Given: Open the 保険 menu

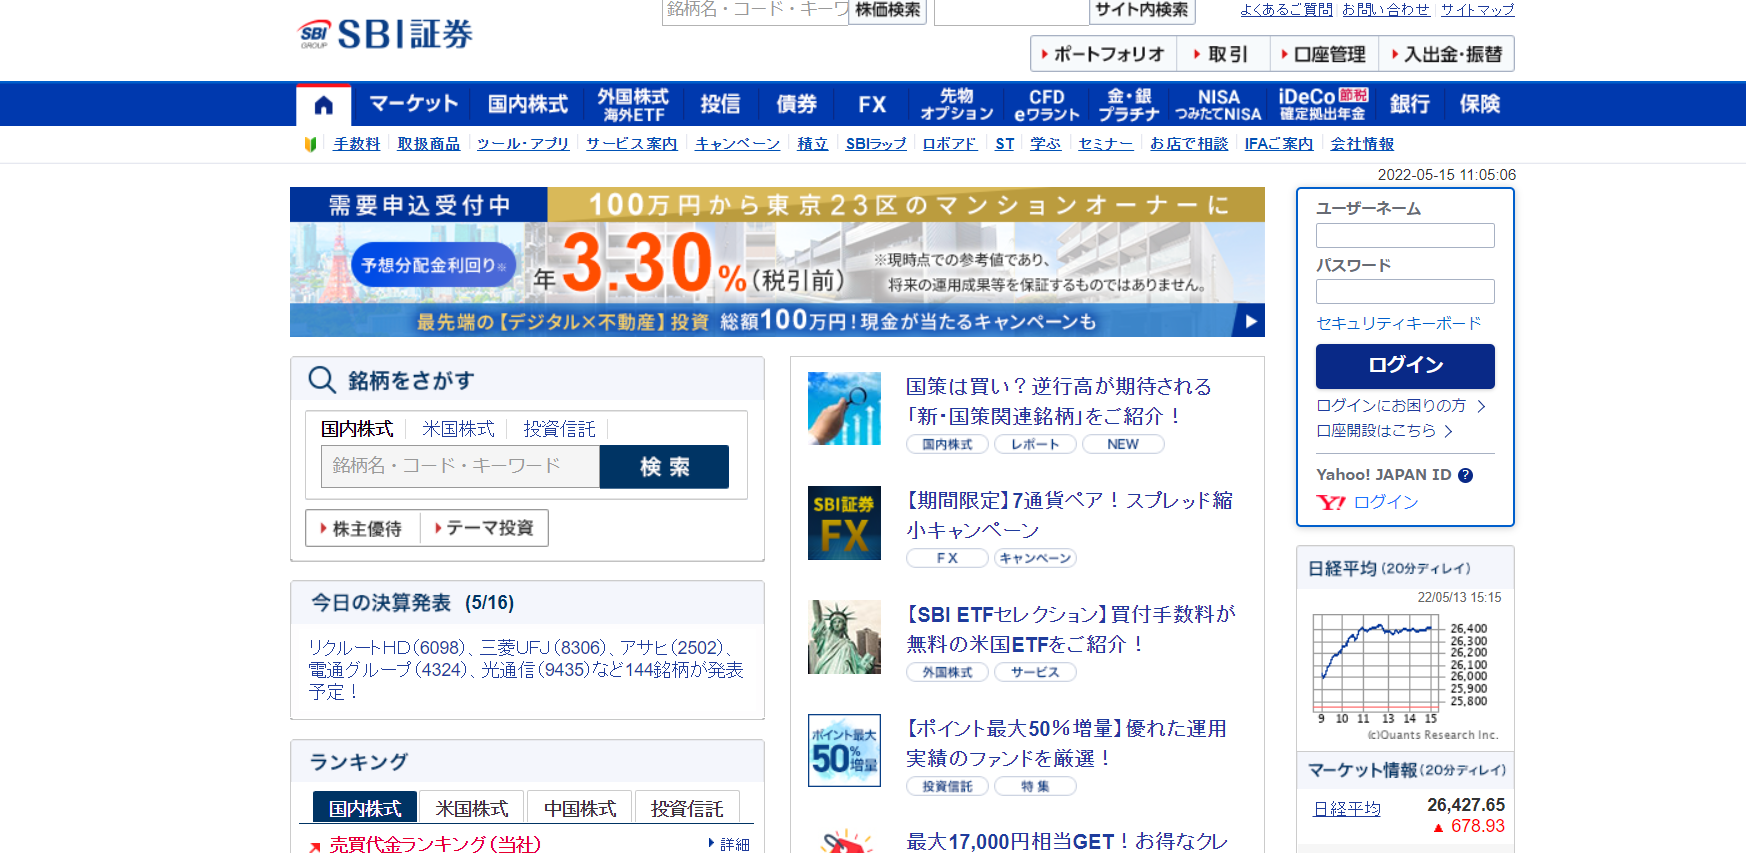Looking at the screenshot, I should [1479, 104].
